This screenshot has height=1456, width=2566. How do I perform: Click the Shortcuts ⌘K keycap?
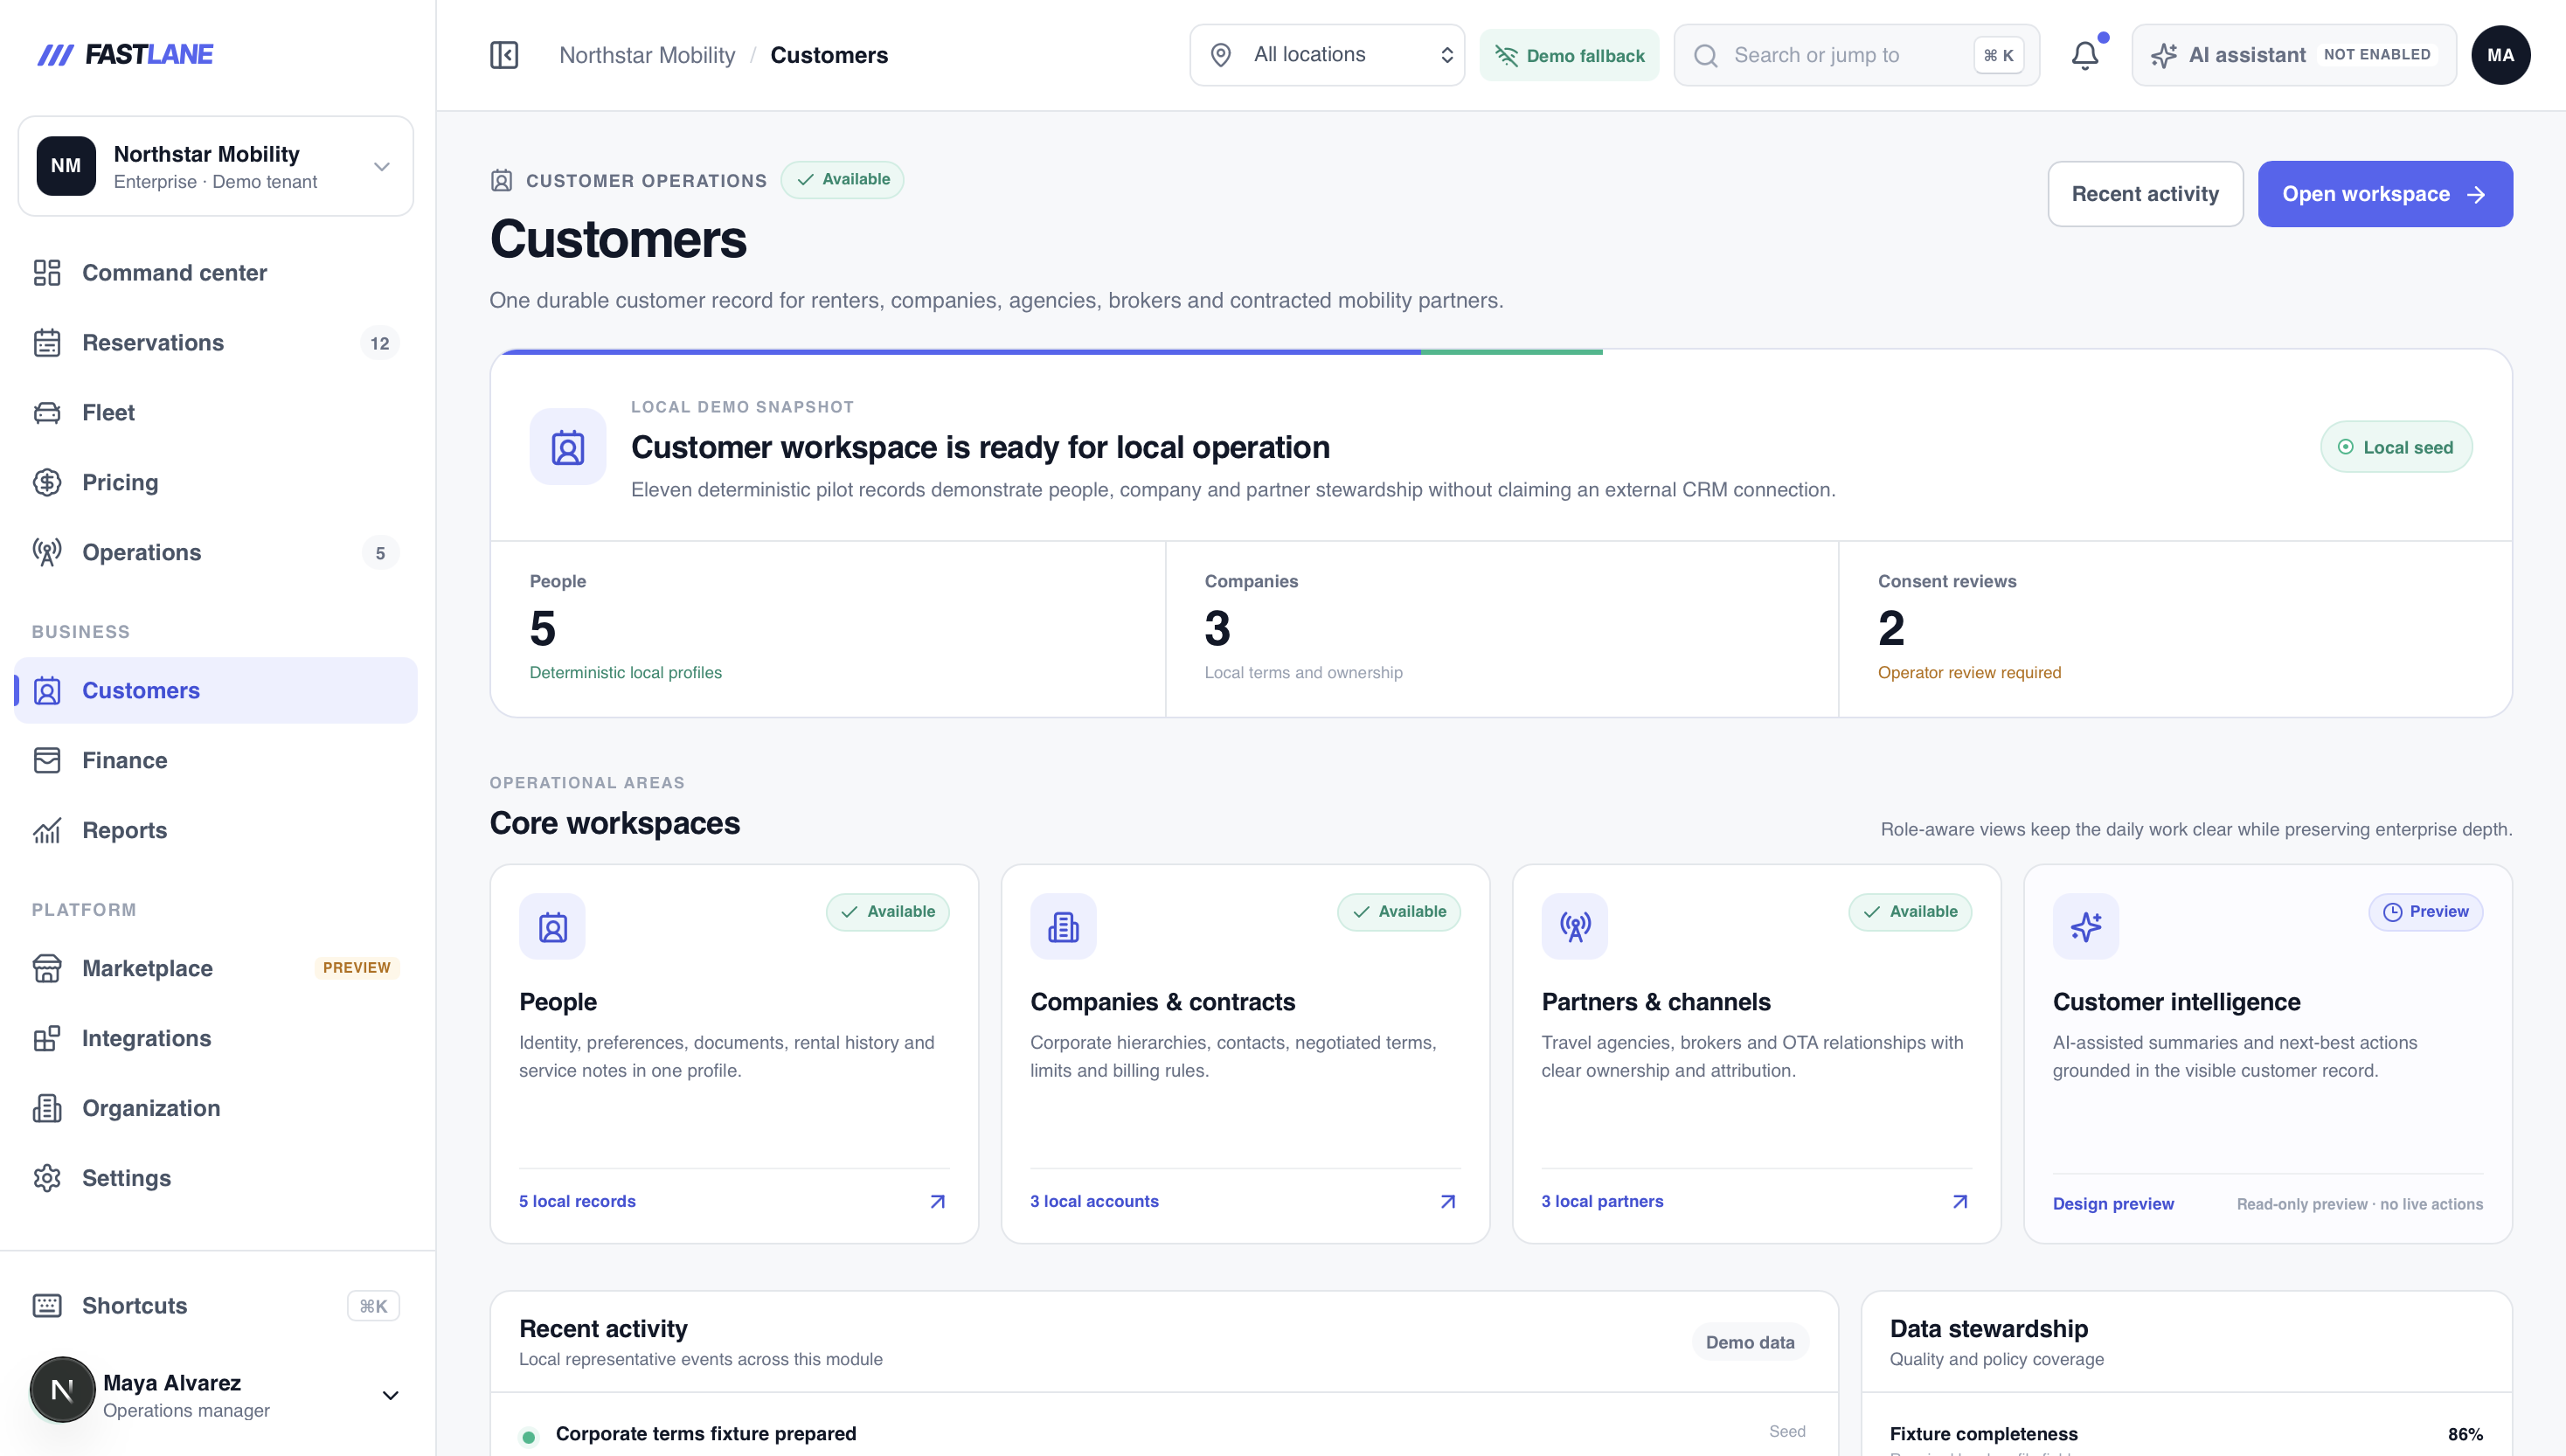point(373,1306)
